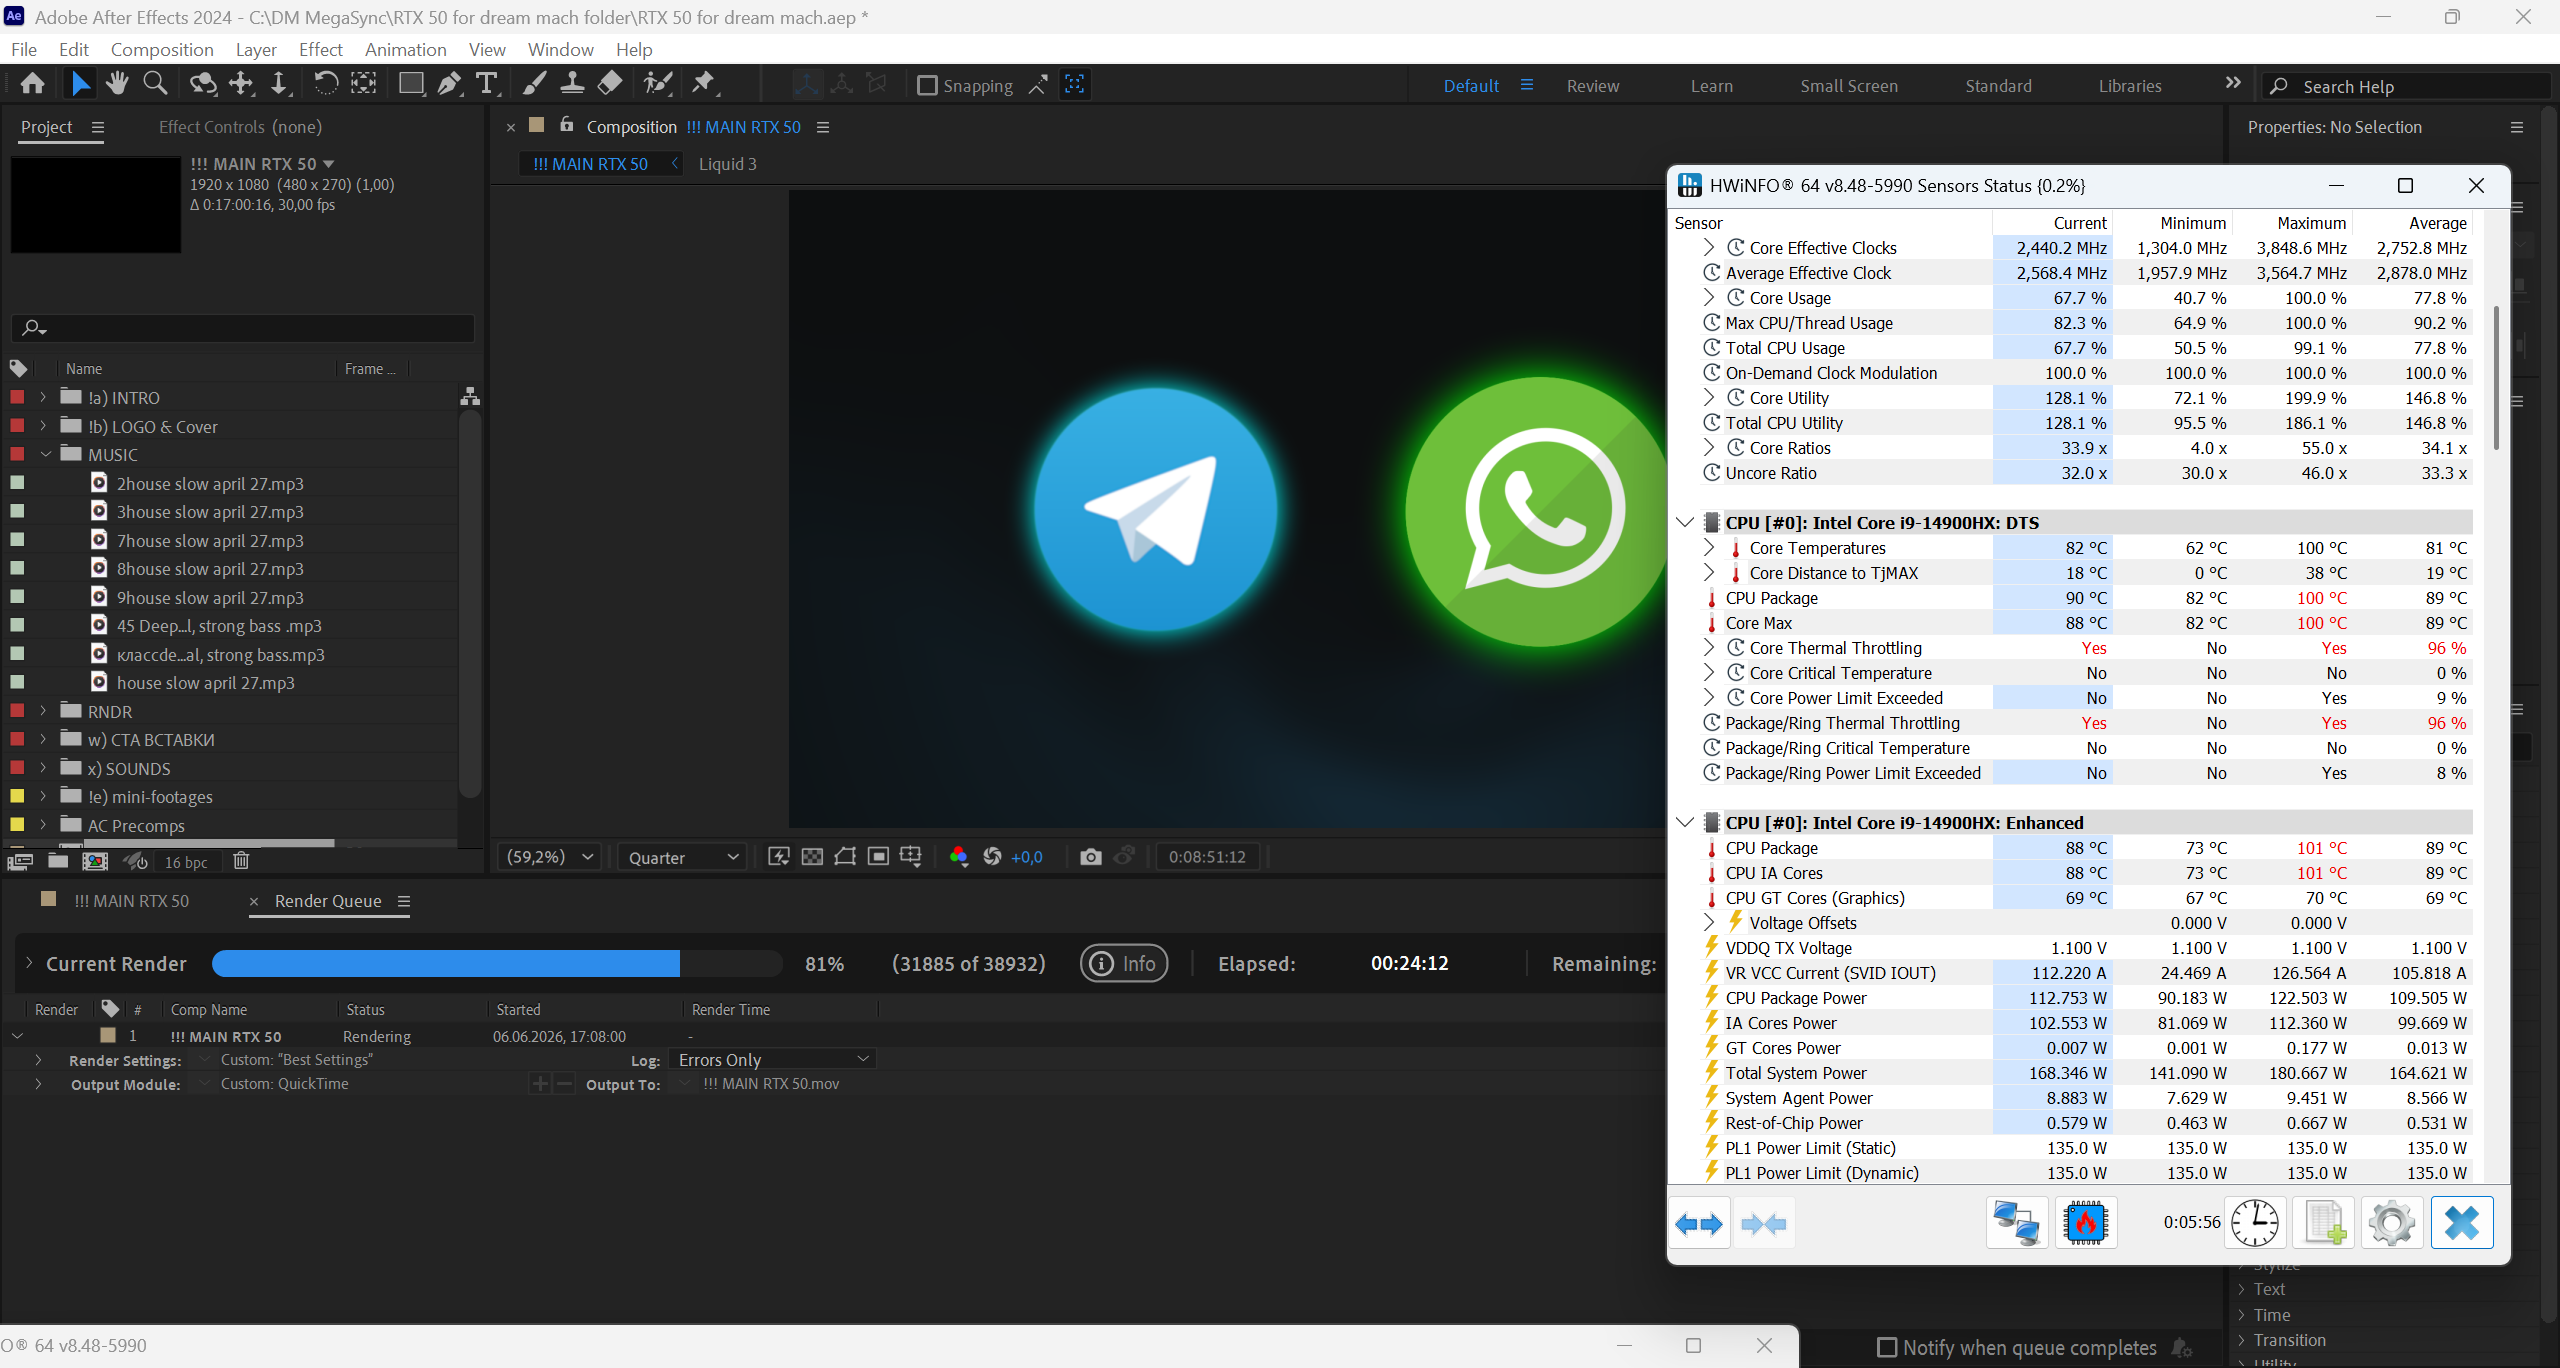The width and height of the screenshot is (2560, 1368).
Task: Open the Log Errors Only dropdown
Action: coord(773,1059)
